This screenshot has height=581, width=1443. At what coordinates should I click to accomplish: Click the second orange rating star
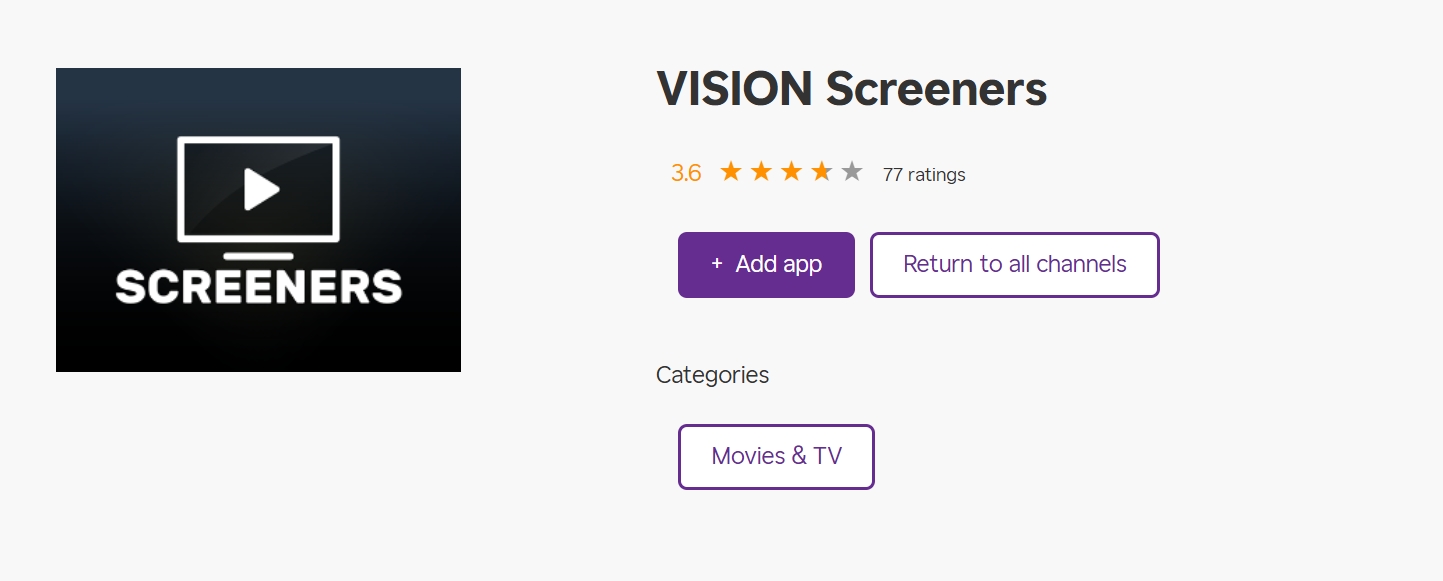pos(761,172)
